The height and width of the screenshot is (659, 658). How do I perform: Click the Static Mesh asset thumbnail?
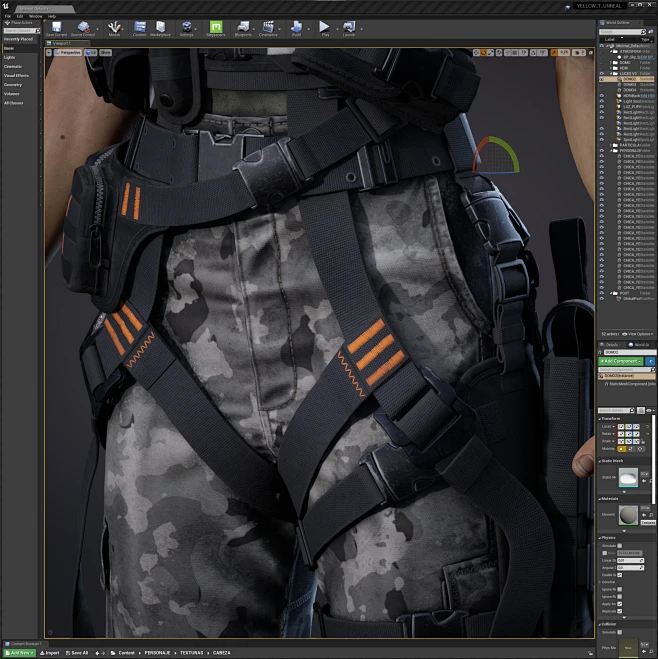pos(628,477)
